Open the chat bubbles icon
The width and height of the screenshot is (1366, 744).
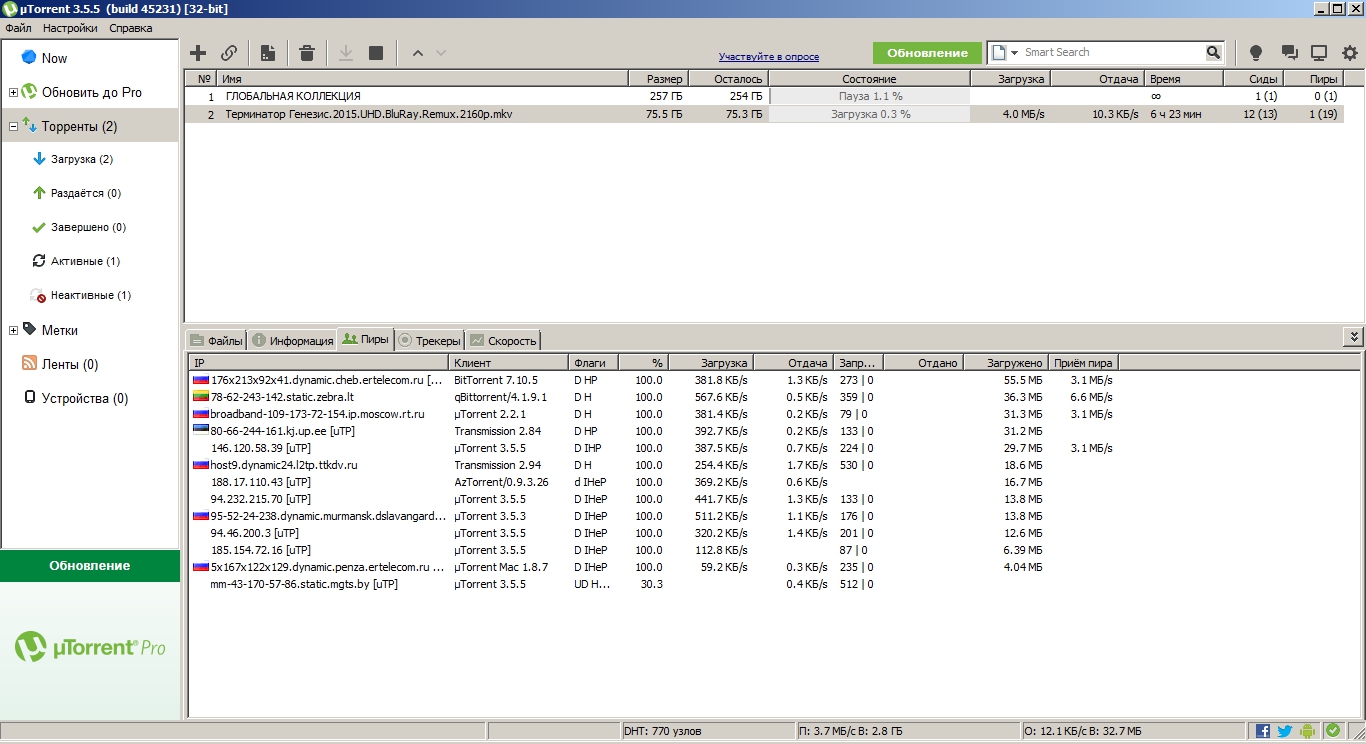[1289, 53]
